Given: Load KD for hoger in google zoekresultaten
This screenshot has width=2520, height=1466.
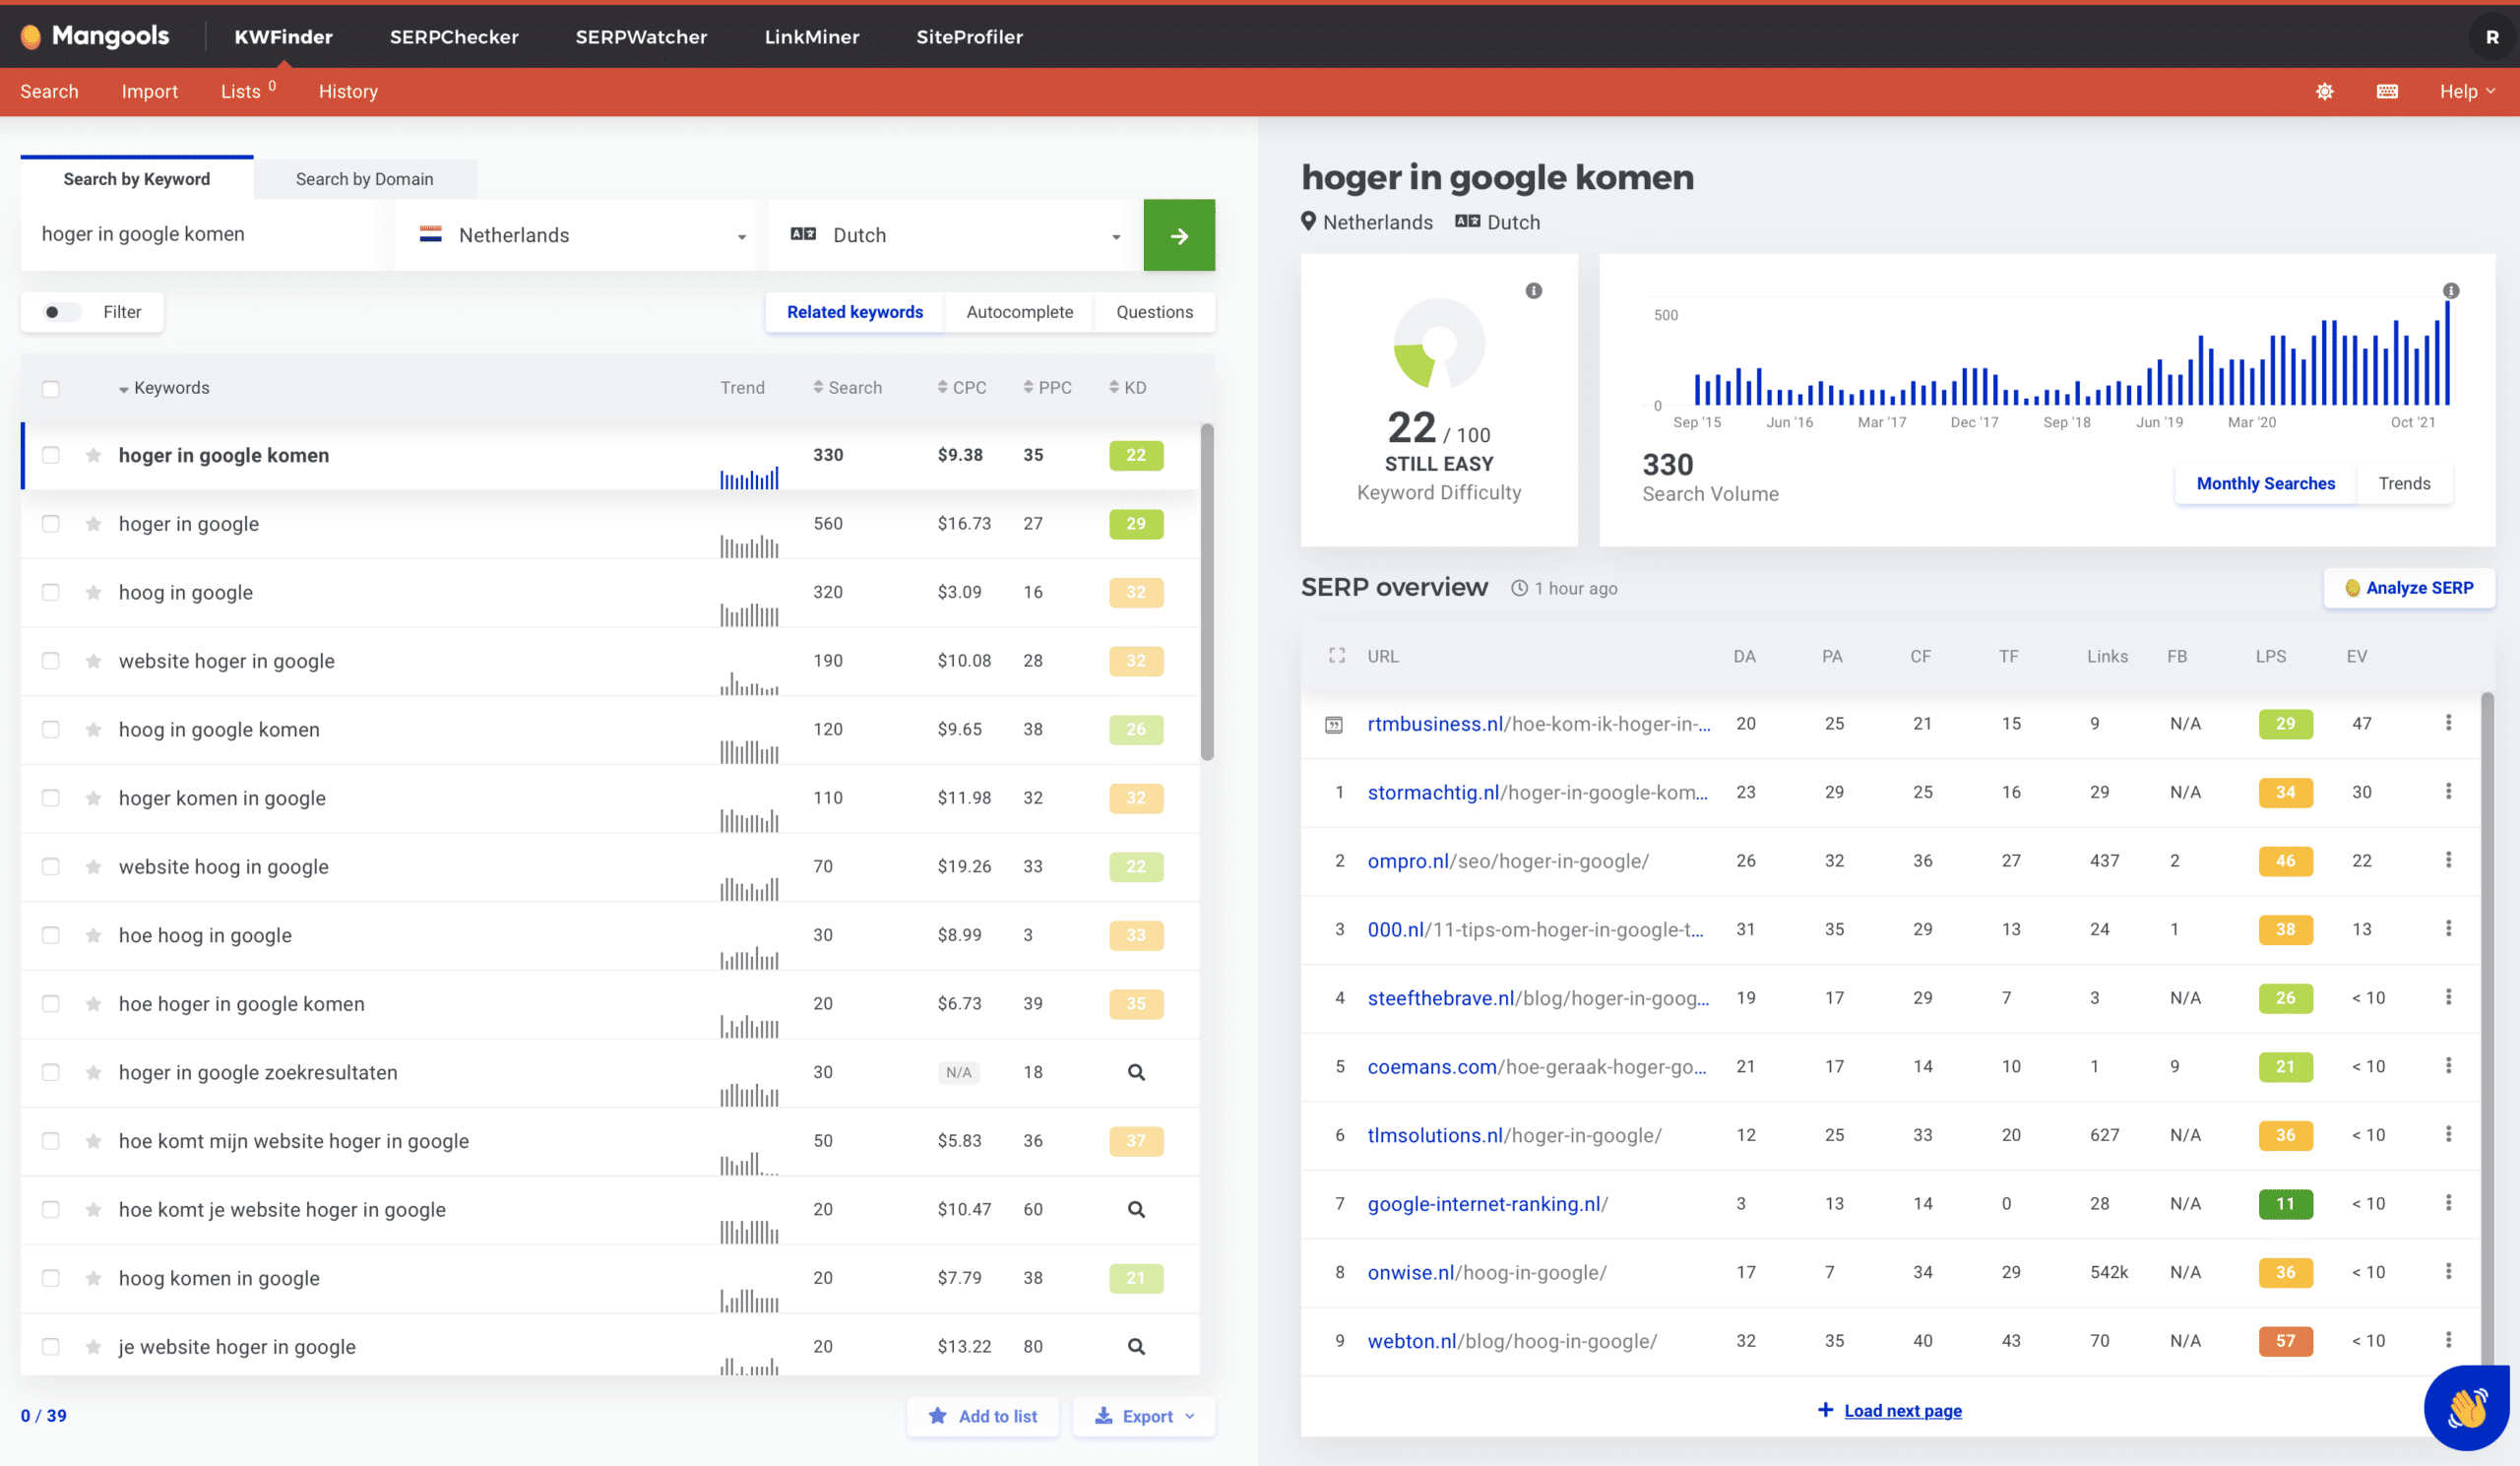Looking at the screenshot, I should [x=1136, y=1072].
